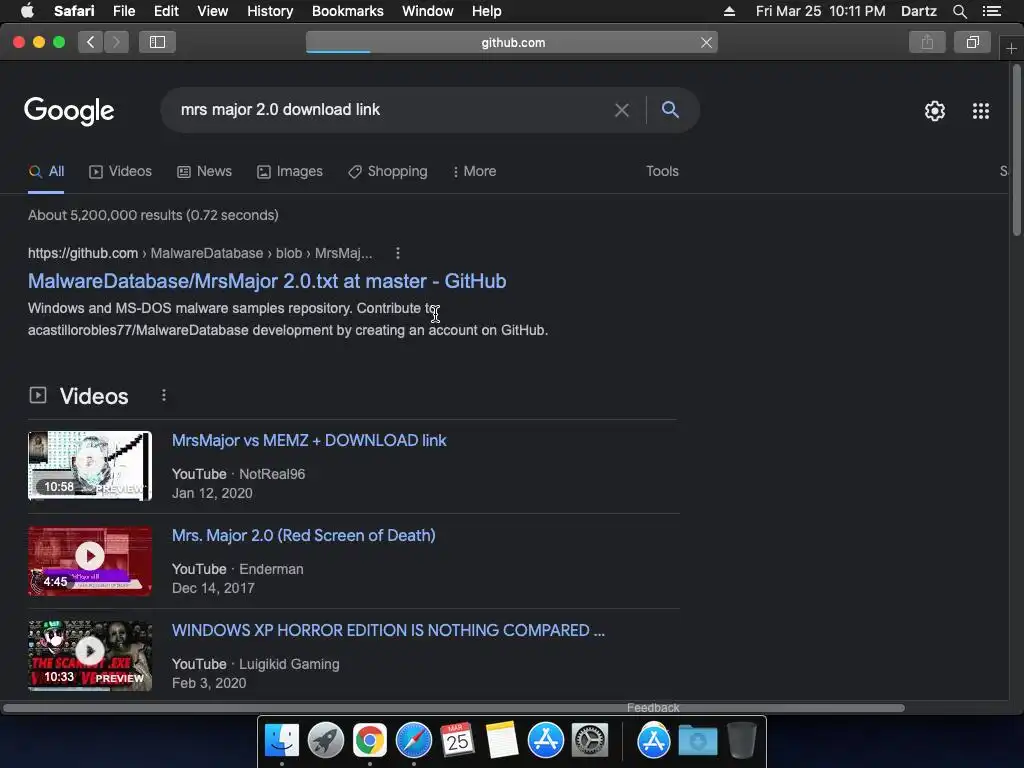Click the Luigikid Gaming video thumbnail
1024x768 pixels.
click(x=90, y=656)
